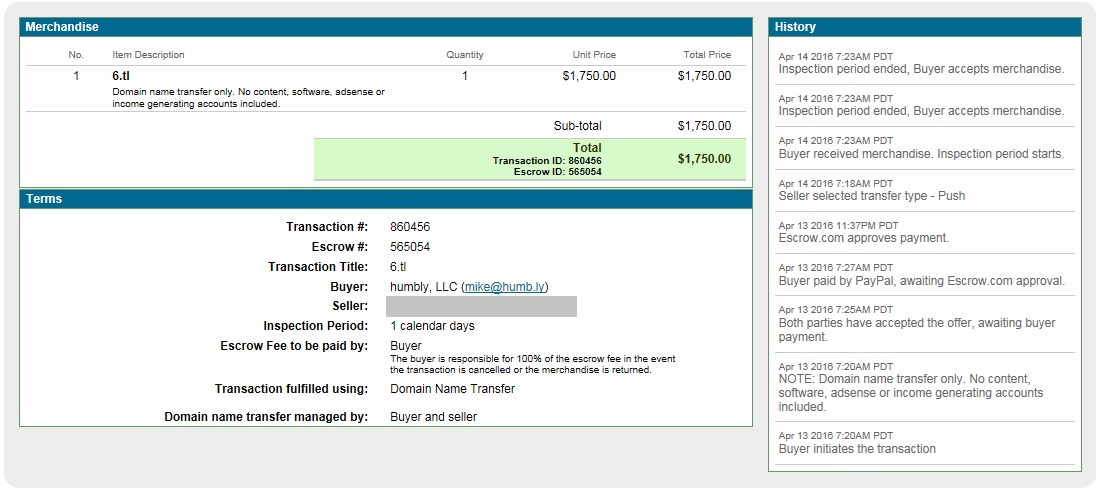Image resolution: width=1096 pixels, height=488 pixels.
Task: Click the 'Domain Name Transfer' fulfillment value
Action: pos(452,389)
